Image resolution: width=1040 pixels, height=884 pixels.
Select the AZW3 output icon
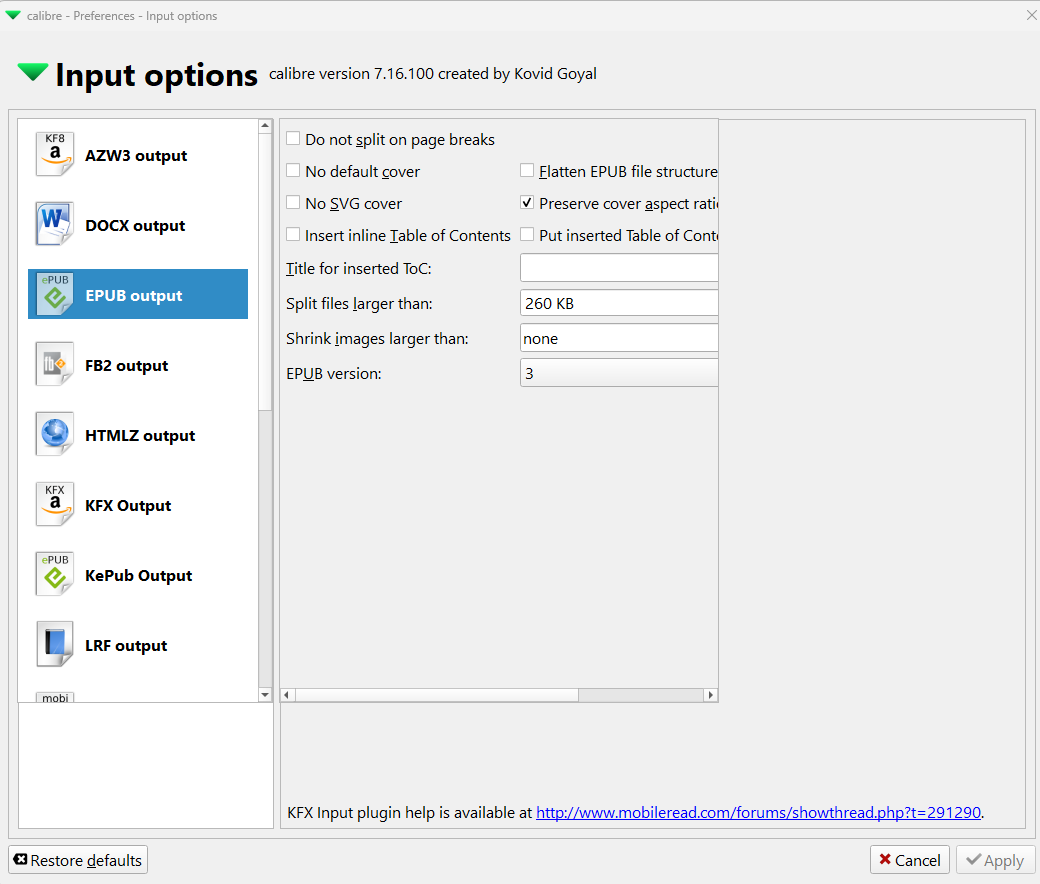[55, 155]
